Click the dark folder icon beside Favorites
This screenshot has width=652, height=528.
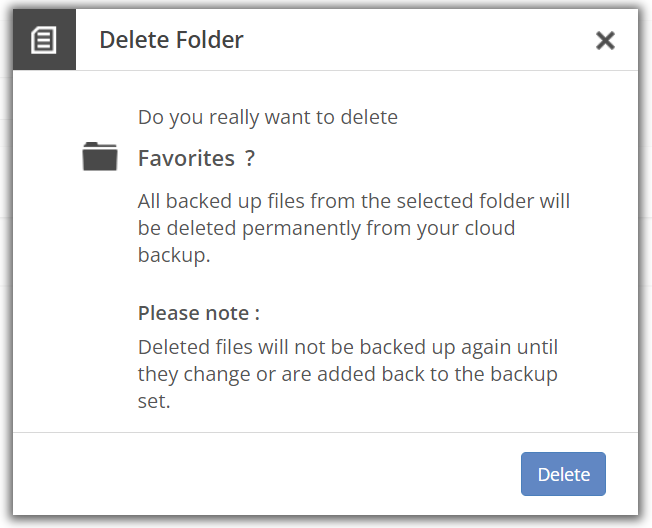click(100, 156)
